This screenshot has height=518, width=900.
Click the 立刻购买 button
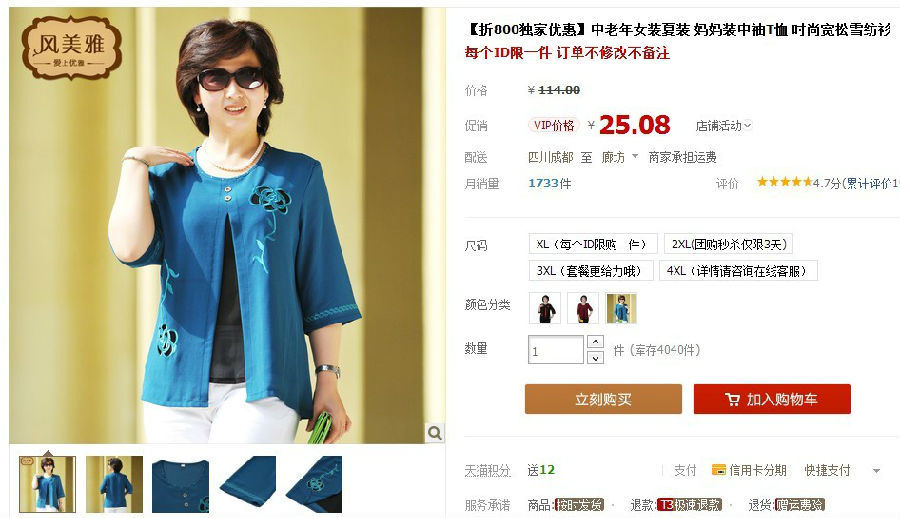click(x=603, y=399)
